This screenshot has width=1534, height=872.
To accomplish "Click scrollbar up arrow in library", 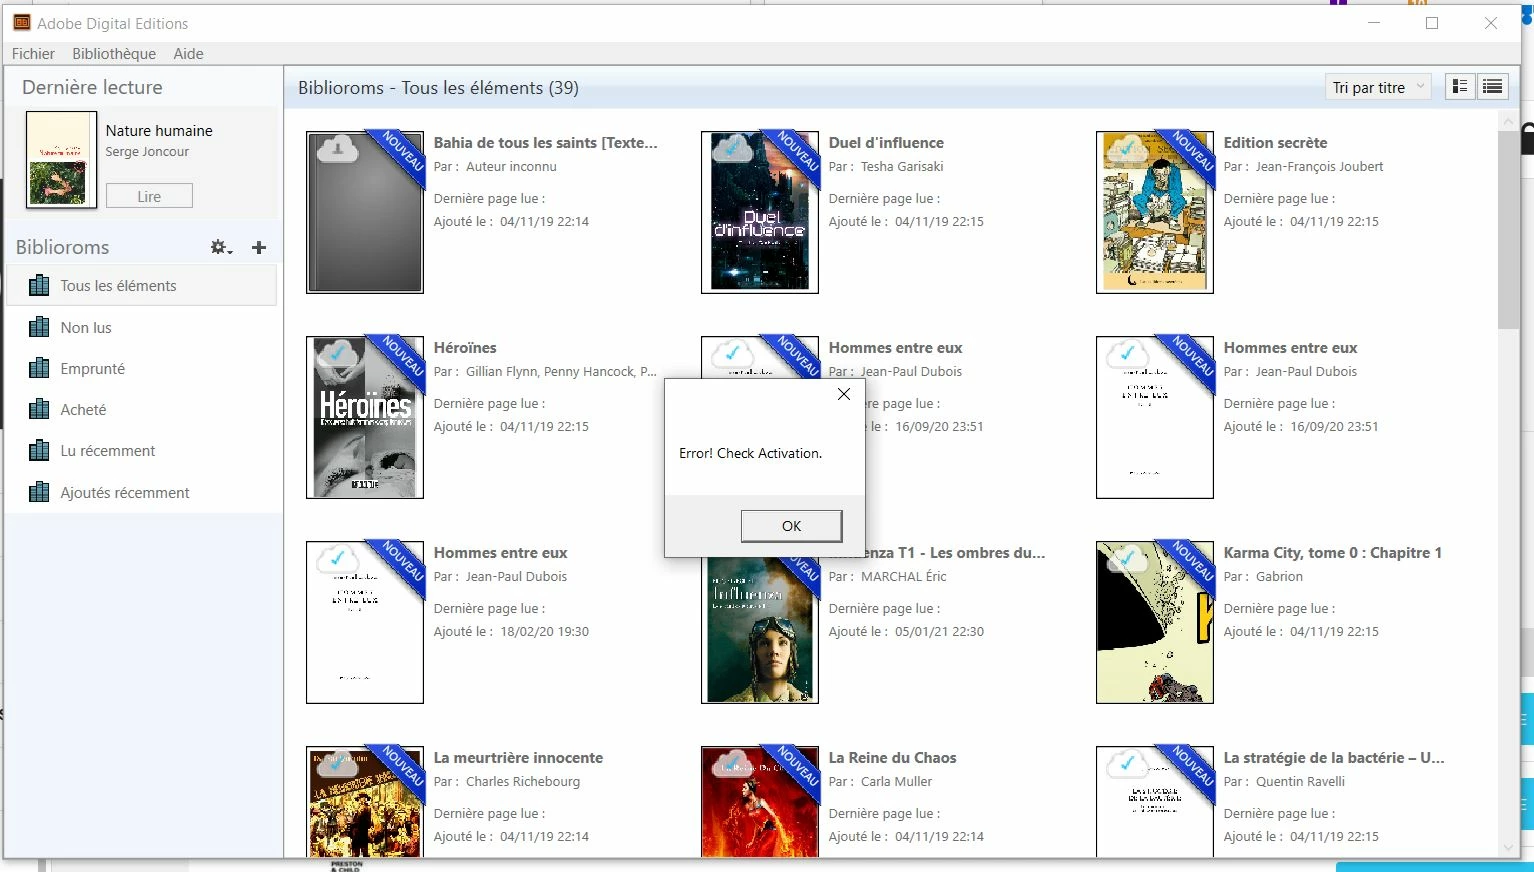I will point(1508,121).
